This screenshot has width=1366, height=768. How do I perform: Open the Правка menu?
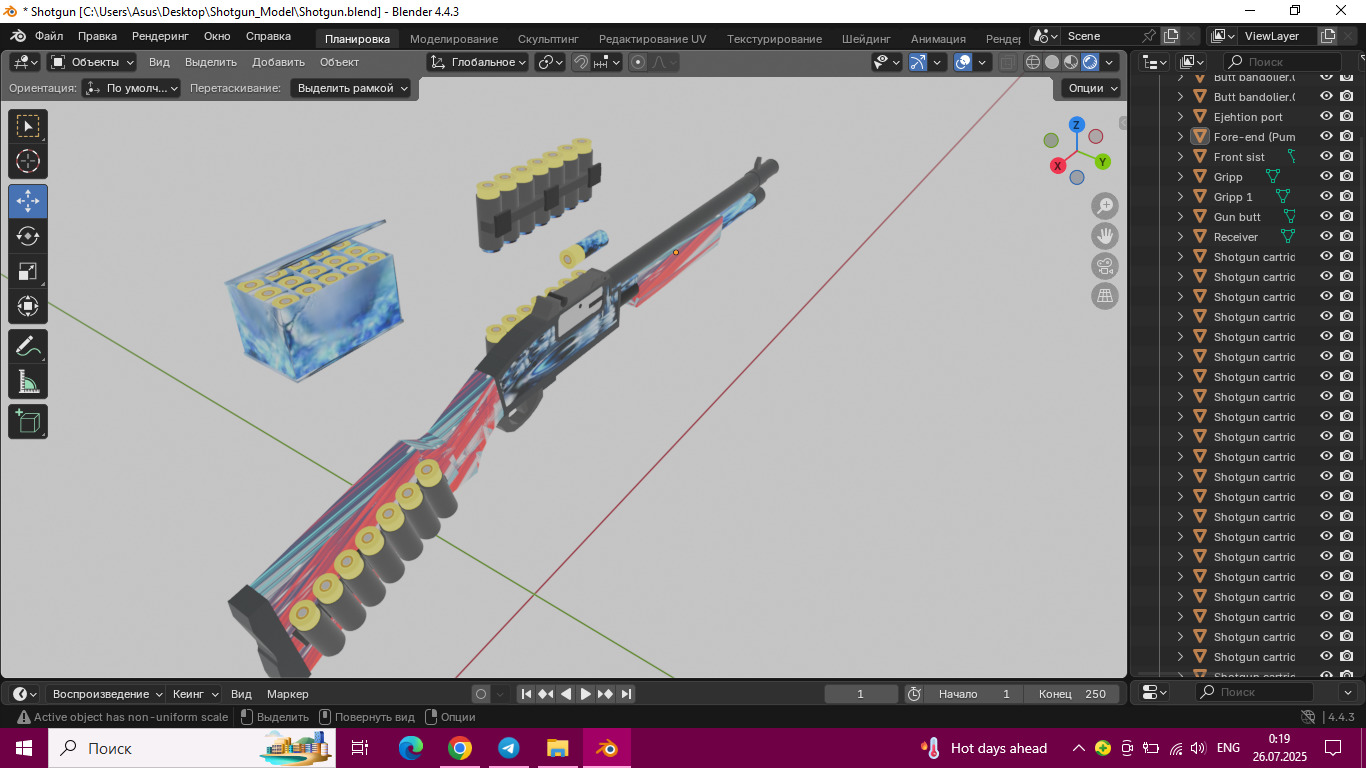(x=97, y=36)
